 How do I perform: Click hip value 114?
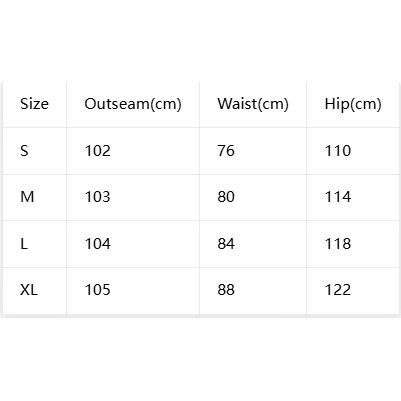click(x=338, y=197)
